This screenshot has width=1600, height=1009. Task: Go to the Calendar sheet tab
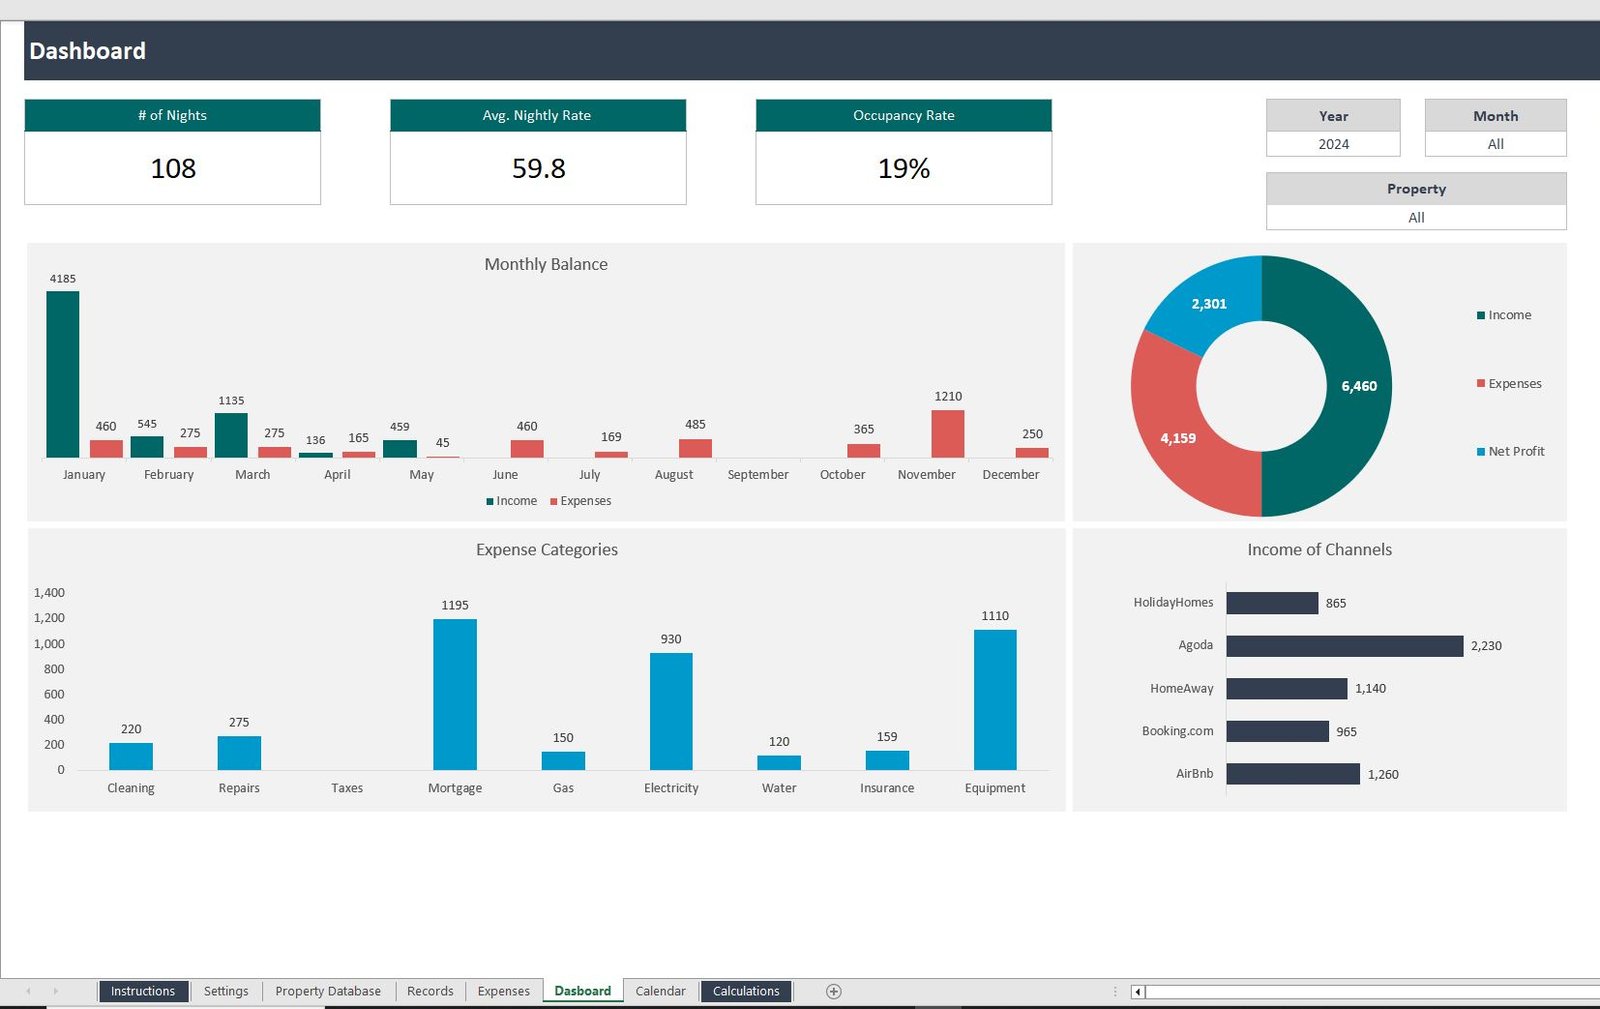660,991
